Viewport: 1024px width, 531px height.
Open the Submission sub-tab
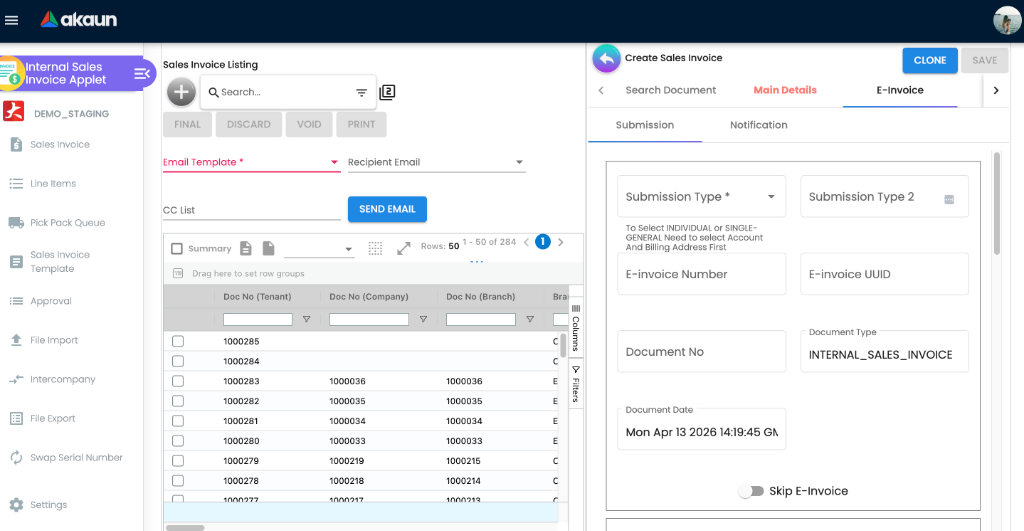point(645,125)
